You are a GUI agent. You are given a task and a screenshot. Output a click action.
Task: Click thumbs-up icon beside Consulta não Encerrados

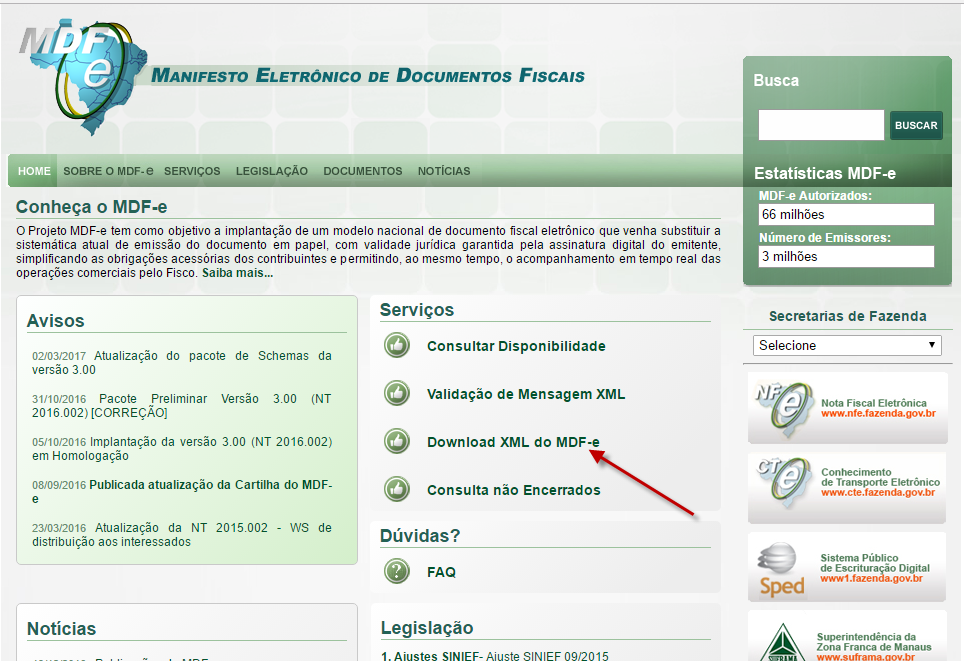tap(397, 489)
